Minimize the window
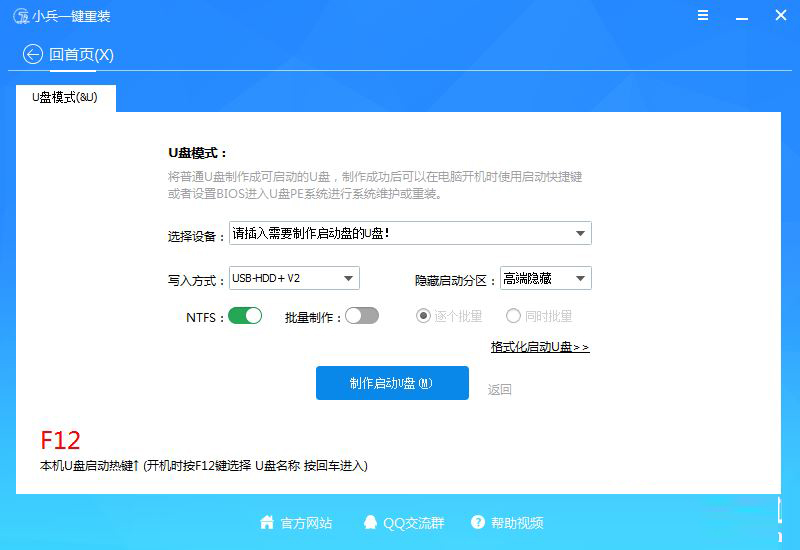 [x=742, y=18]
